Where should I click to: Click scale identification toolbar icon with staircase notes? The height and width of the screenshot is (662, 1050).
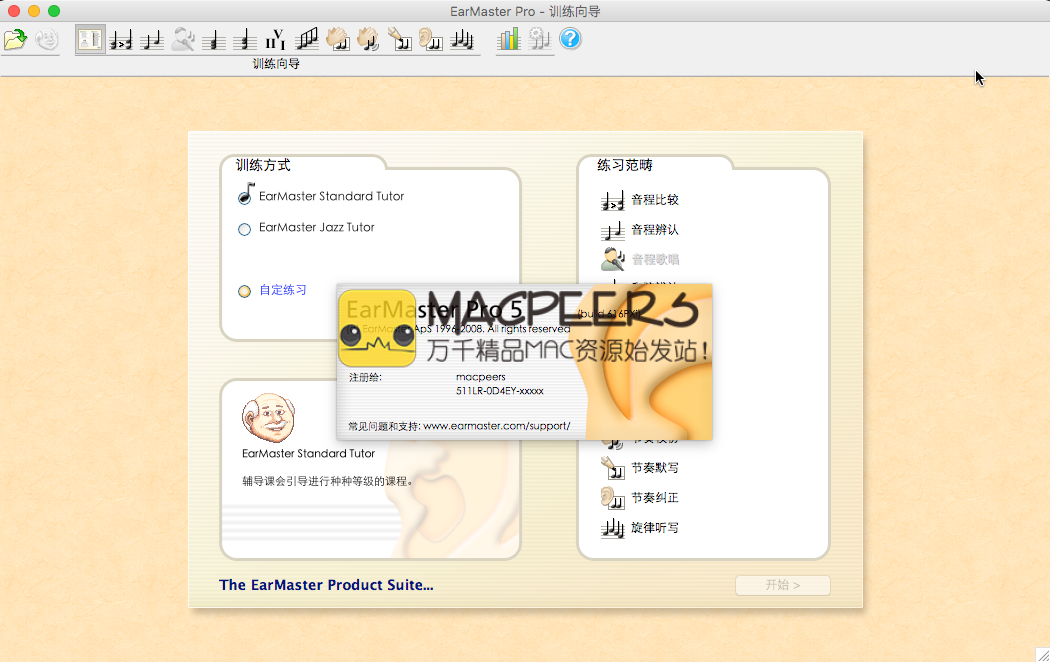point(307,40)
